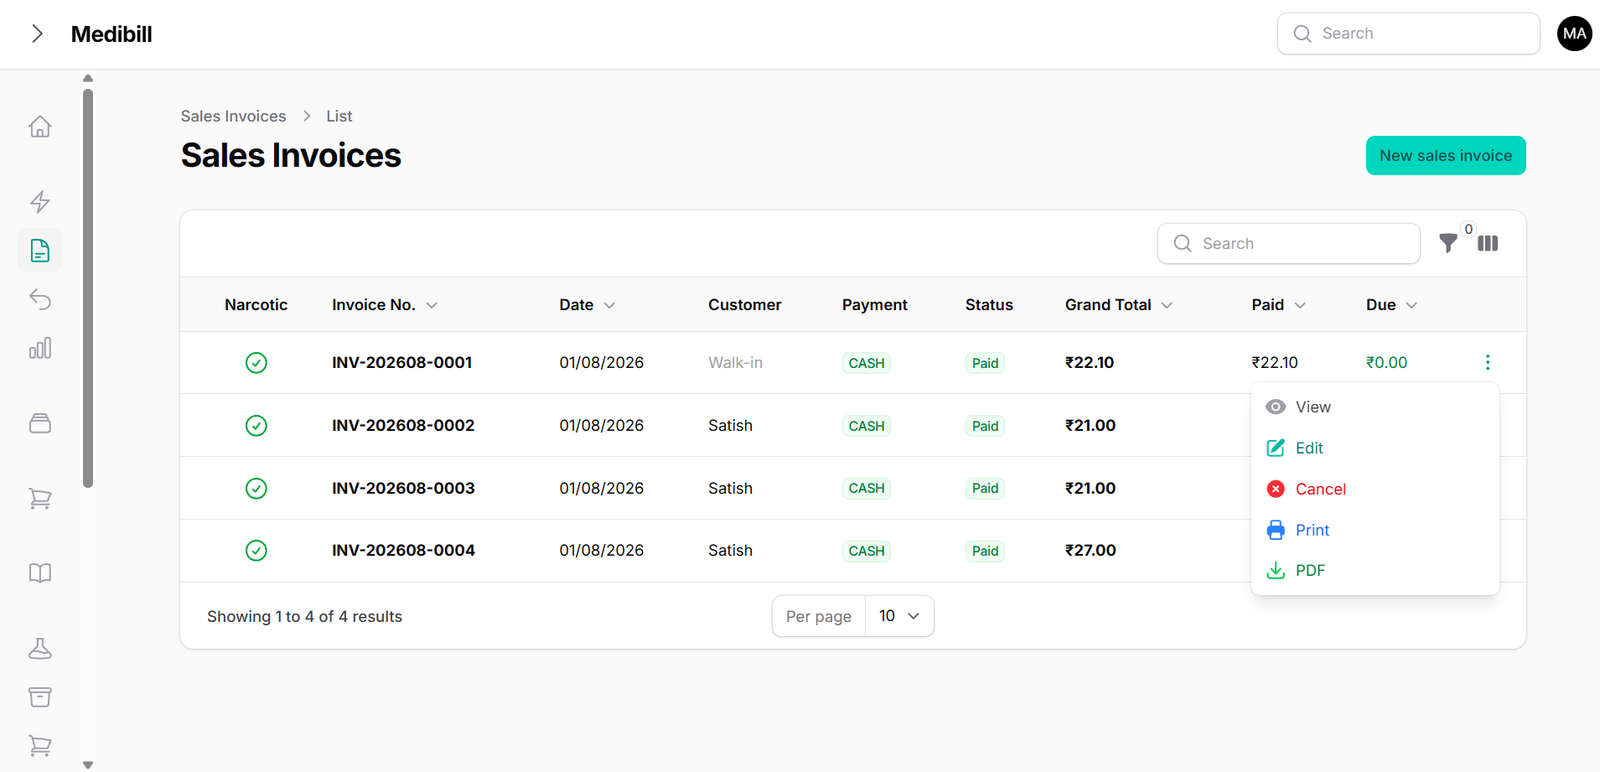Click narcotic check icon for INV-202608-0001
1600x772 pixels.
[256, 363]
